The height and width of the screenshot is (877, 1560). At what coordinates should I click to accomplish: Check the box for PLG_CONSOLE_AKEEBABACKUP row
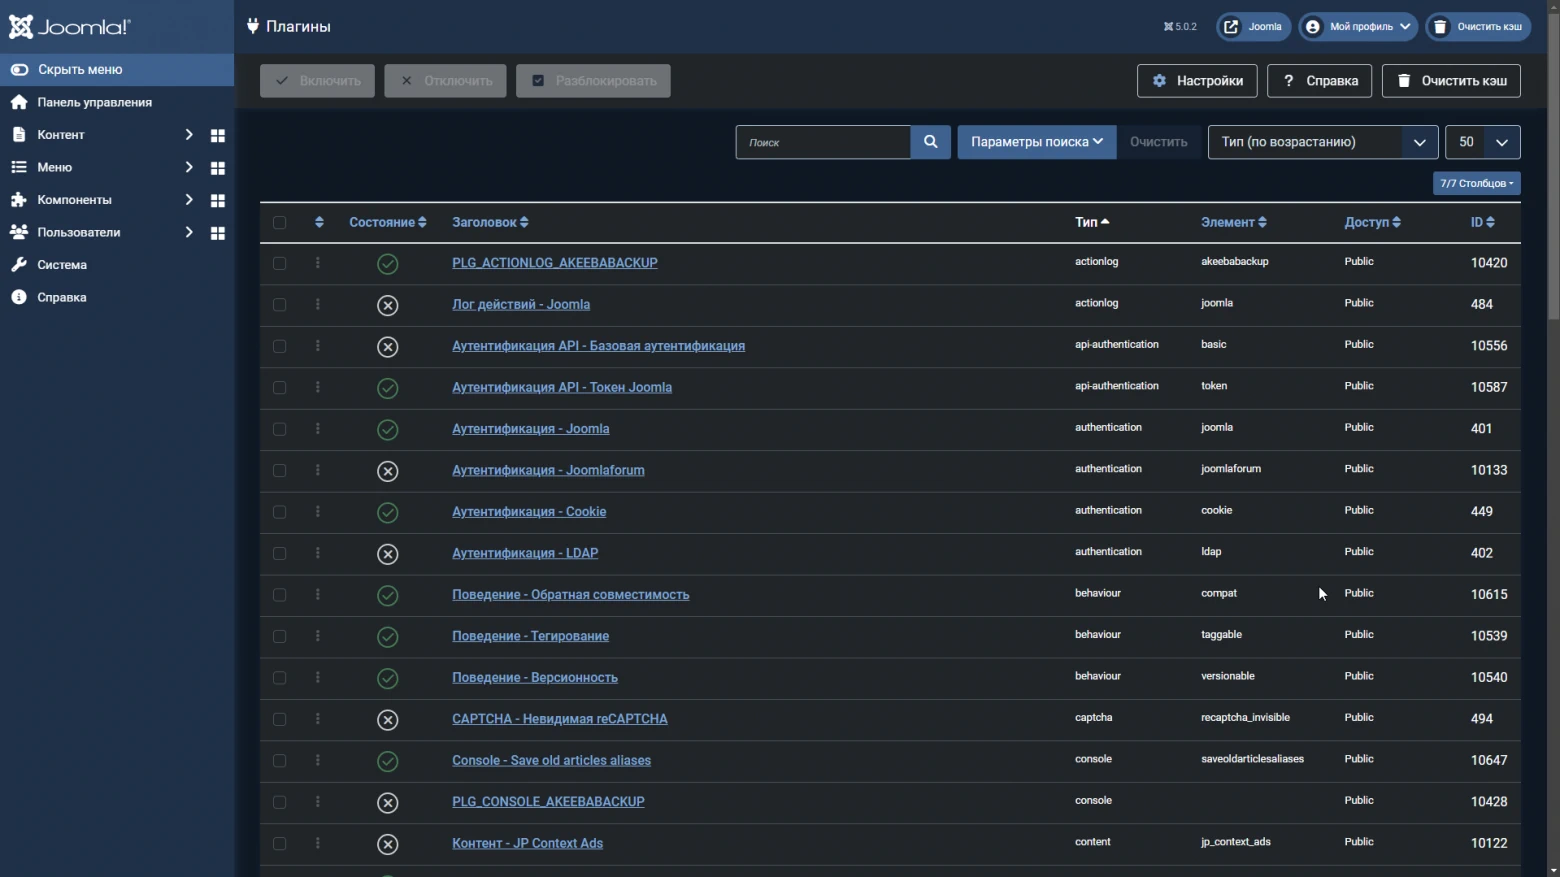click(279, 803)
